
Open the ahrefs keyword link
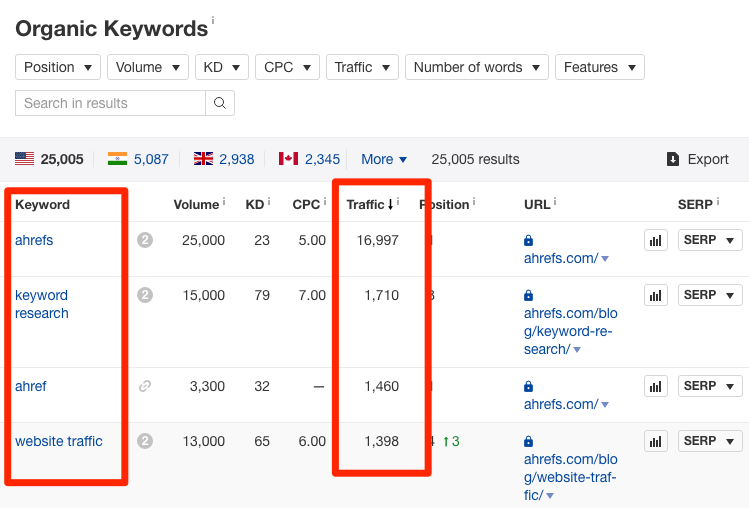coord(34,240)
